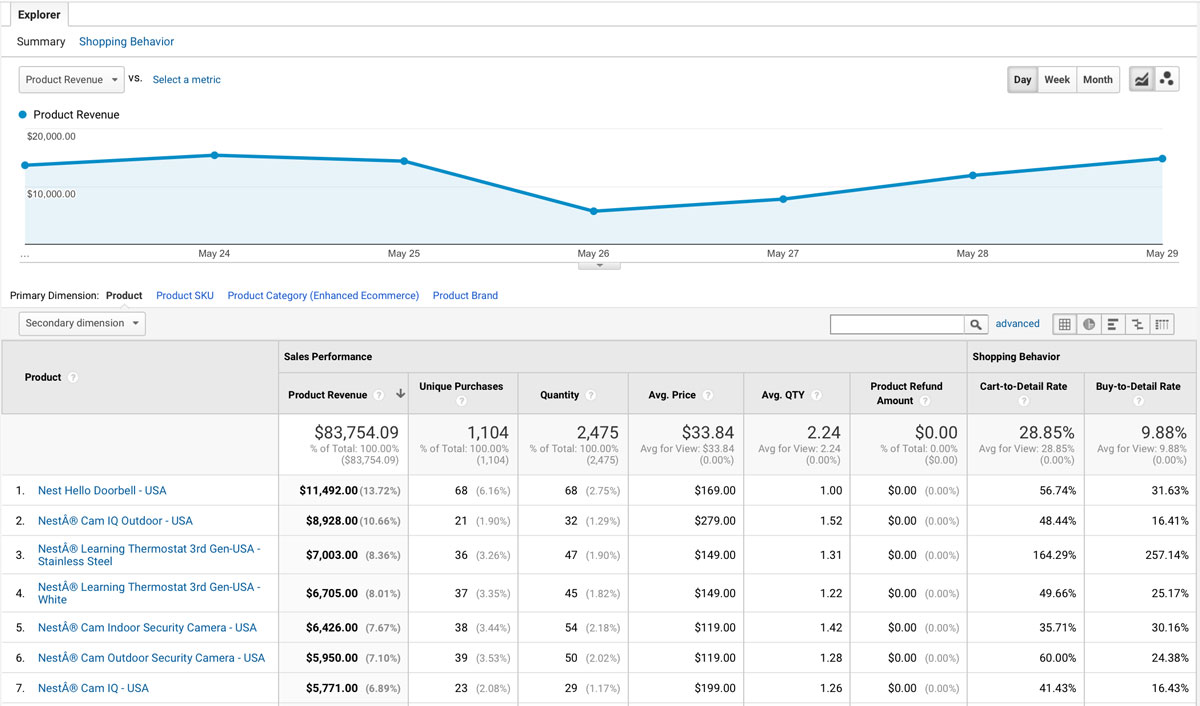The image size is (1200, 706).
Task: Open the Product Revenue metric dropdown
Action: (x=70, y=79)
